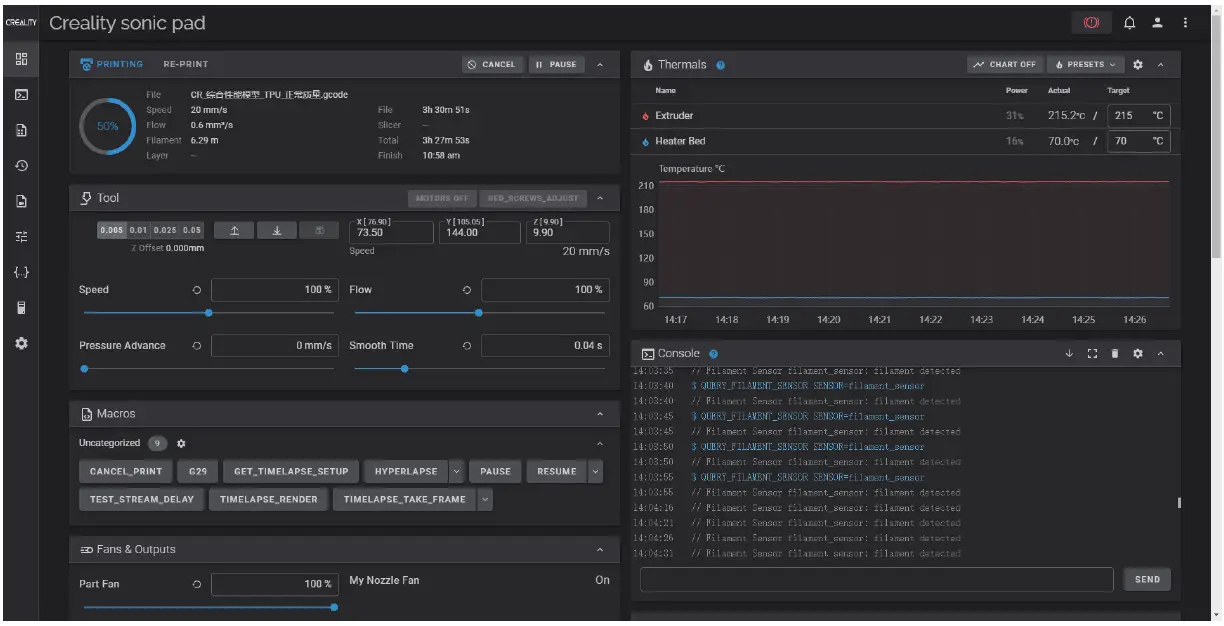This screenshot has height=626, width=1224.
Task: Clear the console with trash icon
Action: pos(1115,354)
